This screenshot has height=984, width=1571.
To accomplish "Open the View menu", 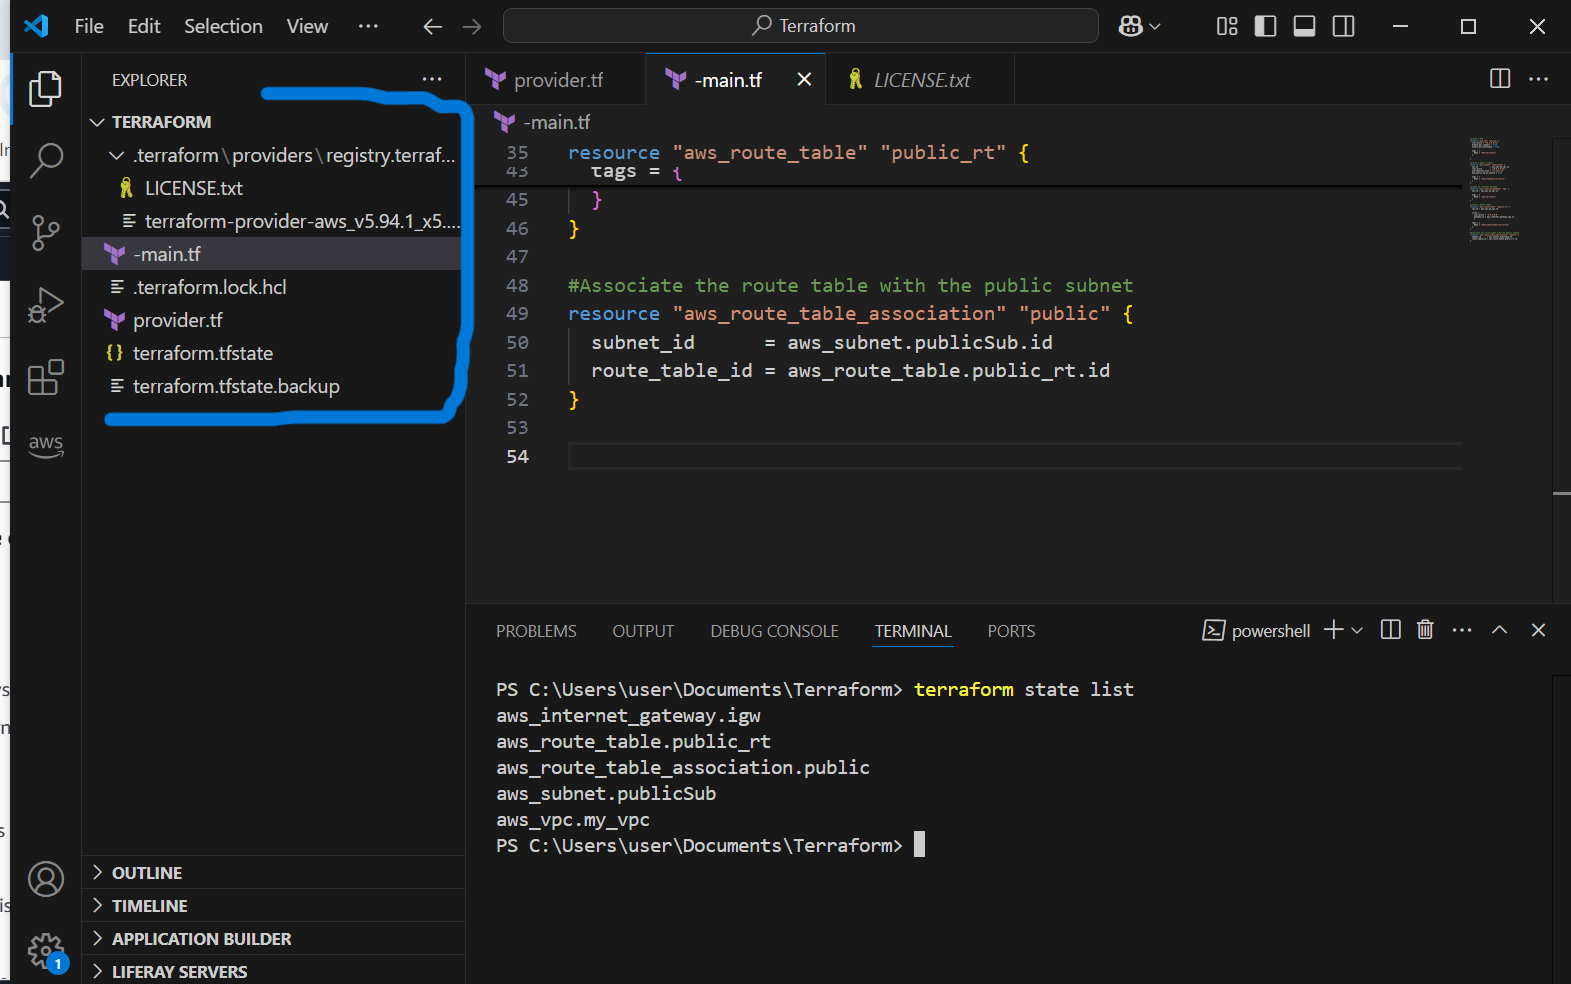I will (307, 26).
